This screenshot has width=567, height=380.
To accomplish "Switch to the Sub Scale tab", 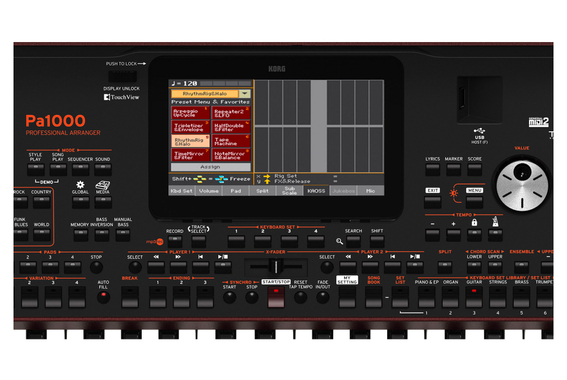I will tap(289, 191).
